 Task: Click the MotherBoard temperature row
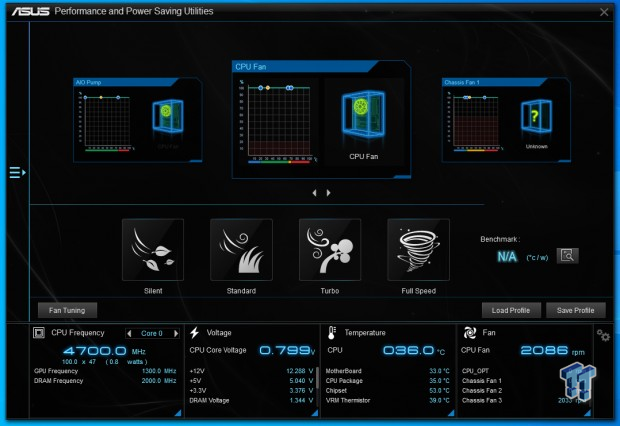pyautogui.click(x=388, y=371)
